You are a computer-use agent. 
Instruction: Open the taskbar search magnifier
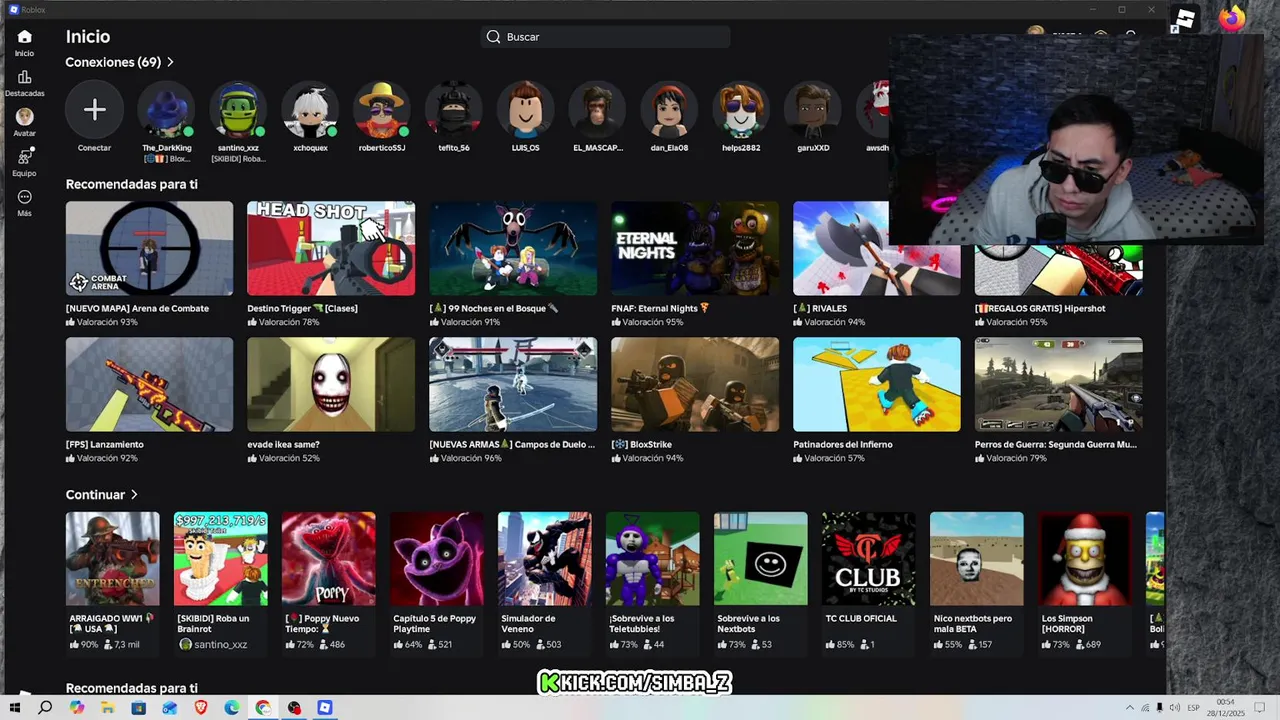[x=45, y=708]
